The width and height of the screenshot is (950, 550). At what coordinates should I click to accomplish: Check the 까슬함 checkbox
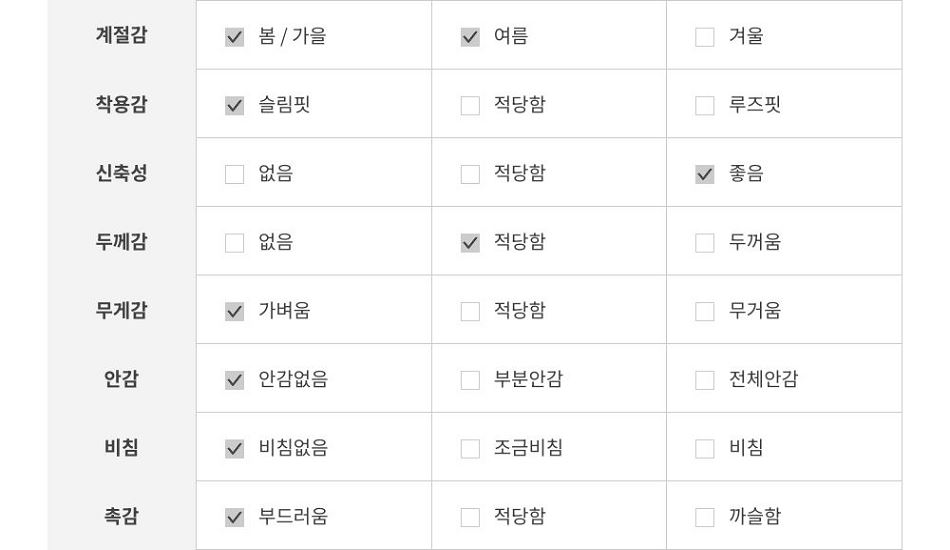click(705, 517)
